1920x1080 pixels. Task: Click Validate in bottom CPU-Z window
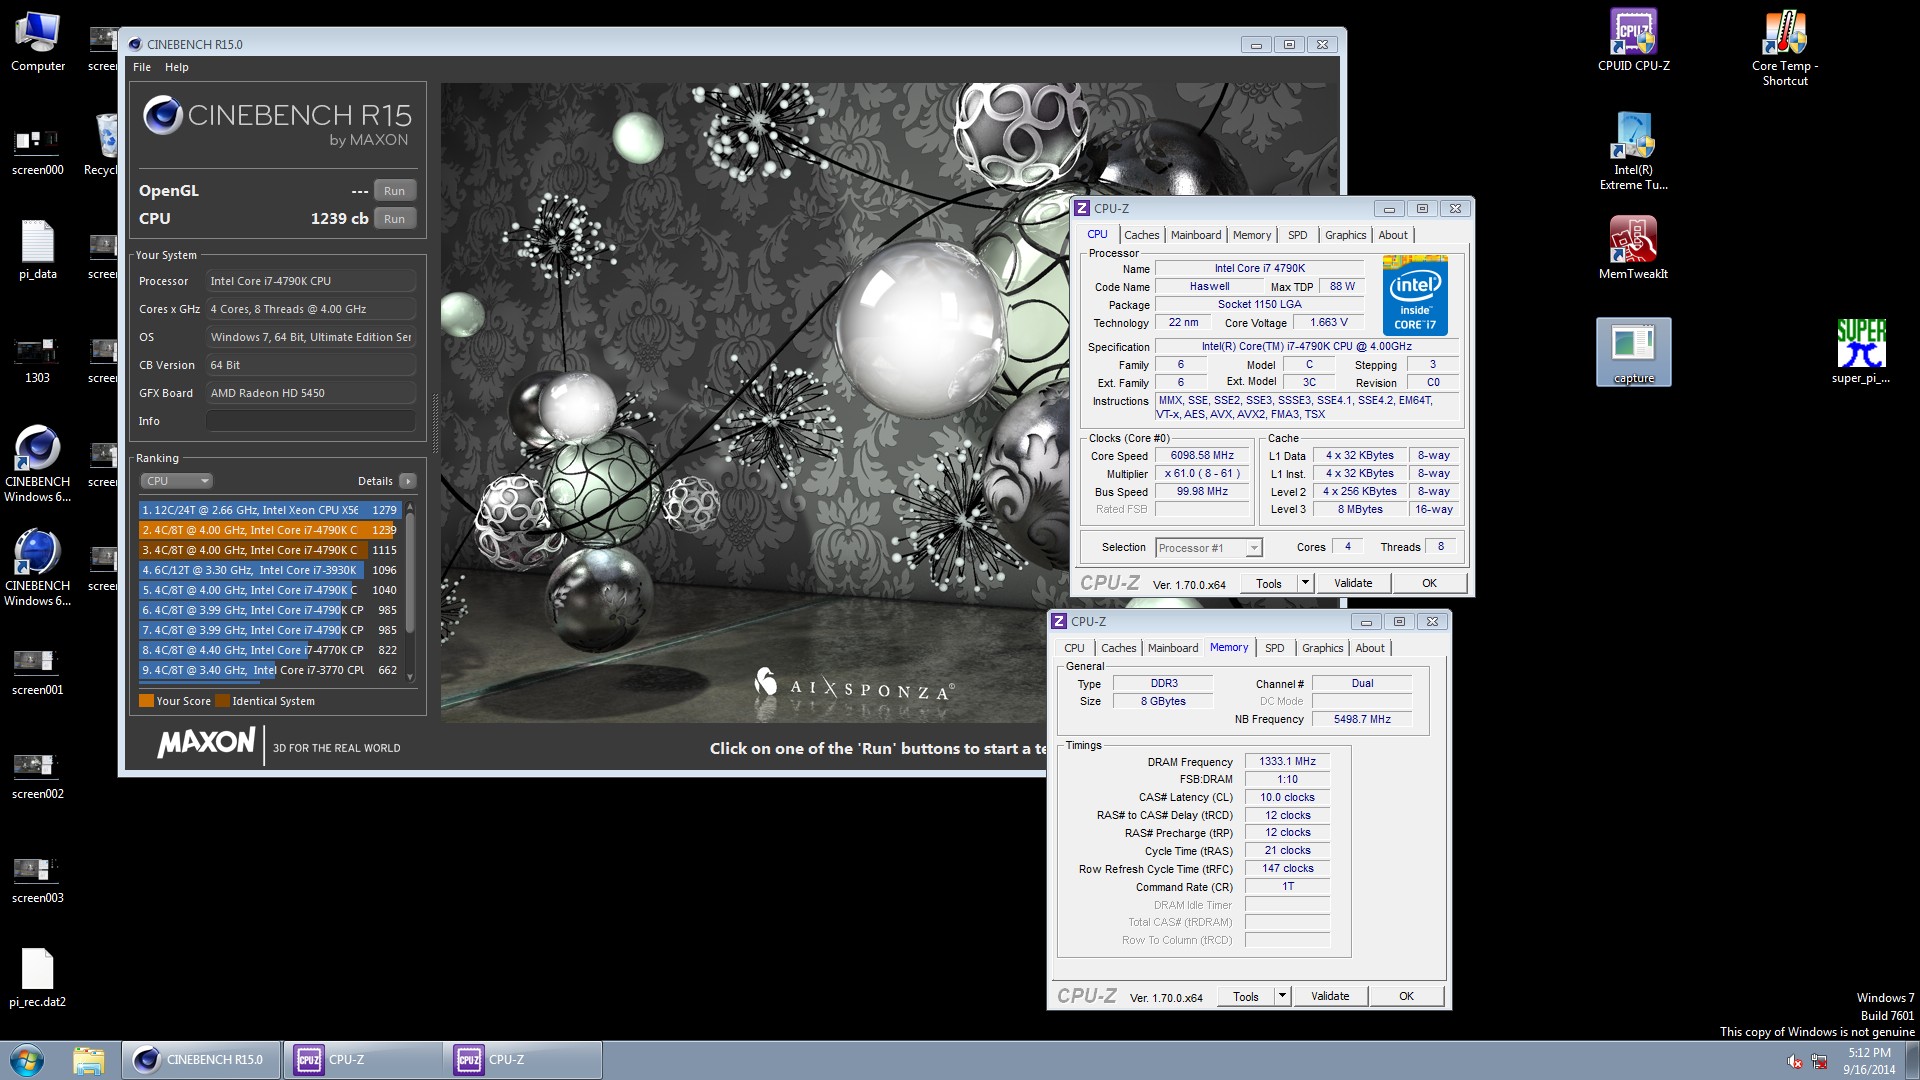coord(1330,996)
